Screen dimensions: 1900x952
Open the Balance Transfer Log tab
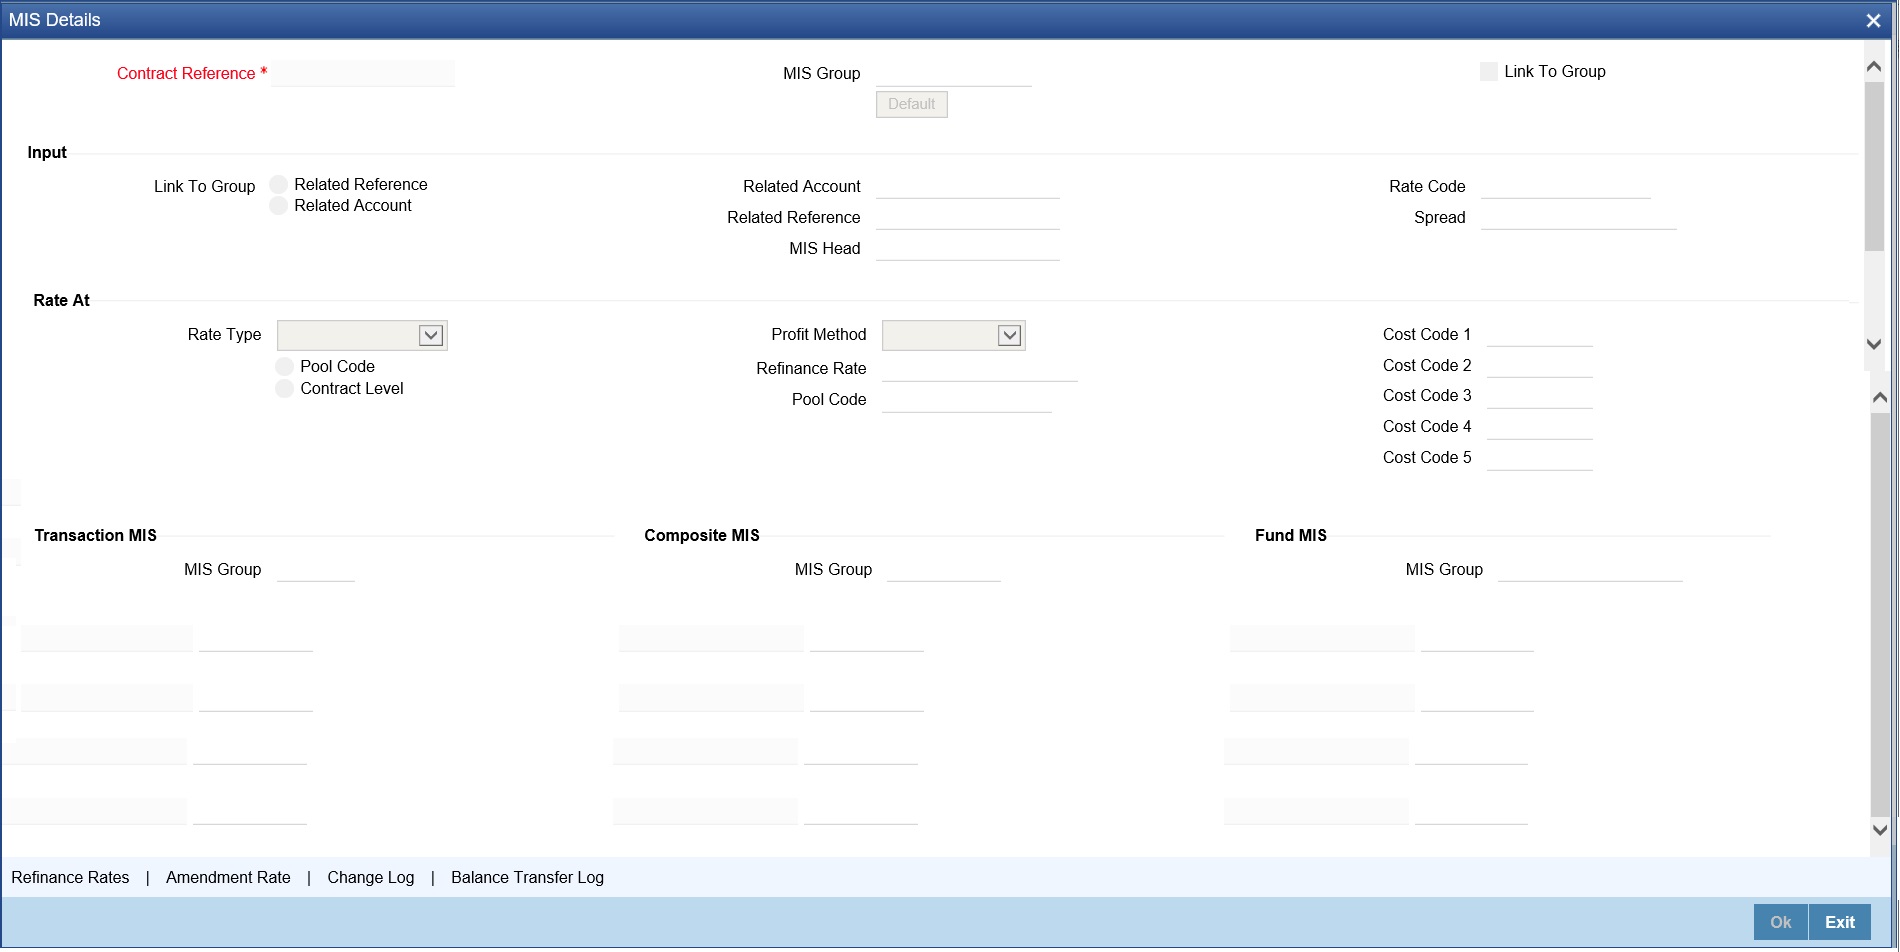[527, 877]
